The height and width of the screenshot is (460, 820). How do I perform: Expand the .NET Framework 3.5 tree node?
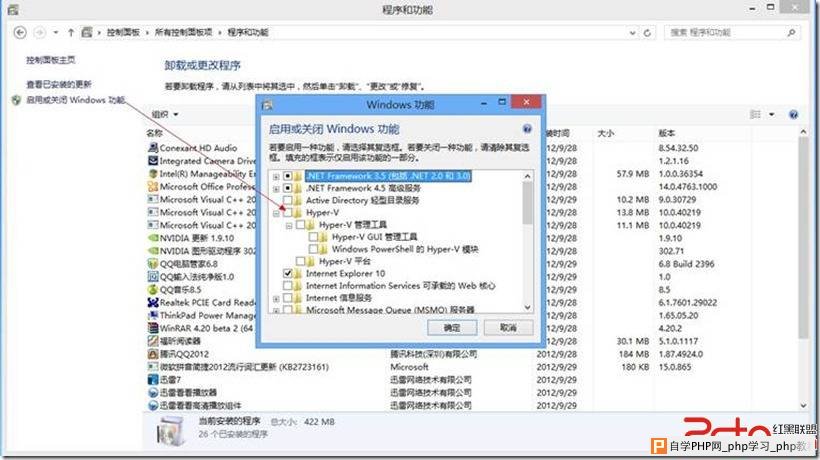pyautogui.click(x=276, y=177)
